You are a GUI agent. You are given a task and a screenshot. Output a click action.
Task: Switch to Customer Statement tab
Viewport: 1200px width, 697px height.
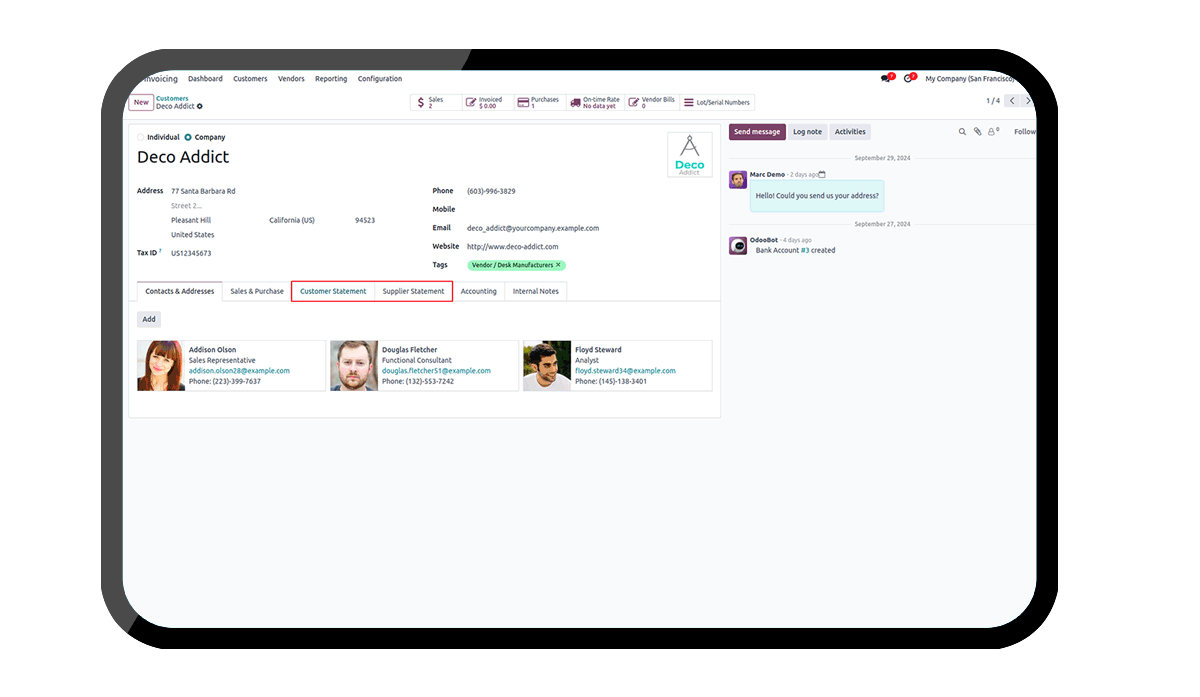click(x=333, y=291)
